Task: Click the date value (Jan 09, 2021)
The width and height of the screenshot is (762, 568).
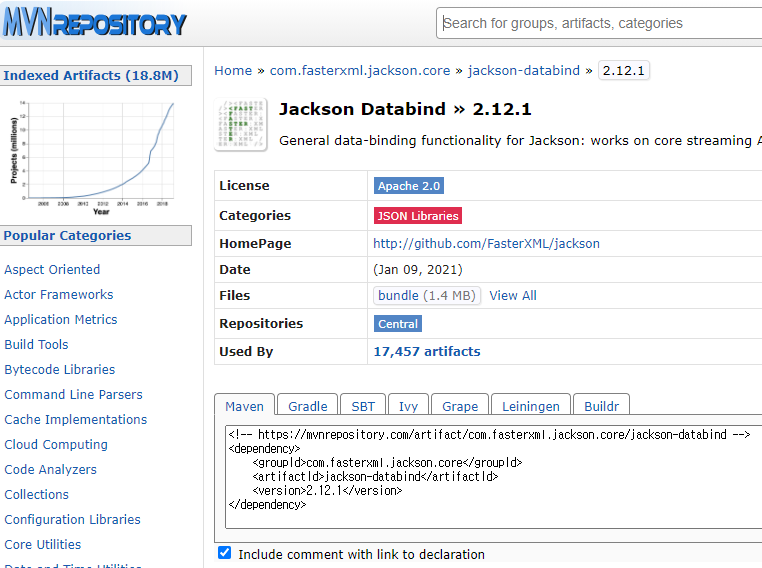Action: pos(417,270)
